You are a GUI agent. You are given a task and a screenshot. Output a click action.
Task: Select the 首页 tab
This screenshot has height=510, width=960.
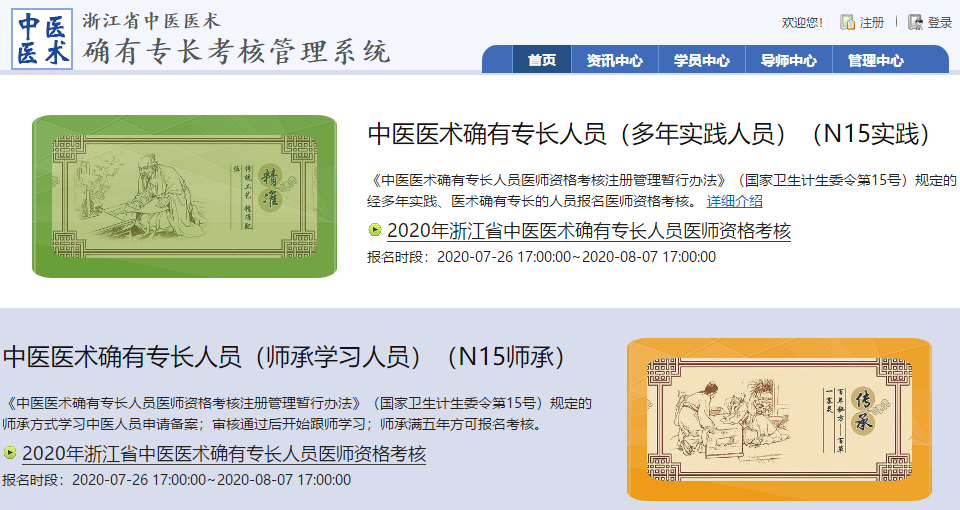[542, 59]
